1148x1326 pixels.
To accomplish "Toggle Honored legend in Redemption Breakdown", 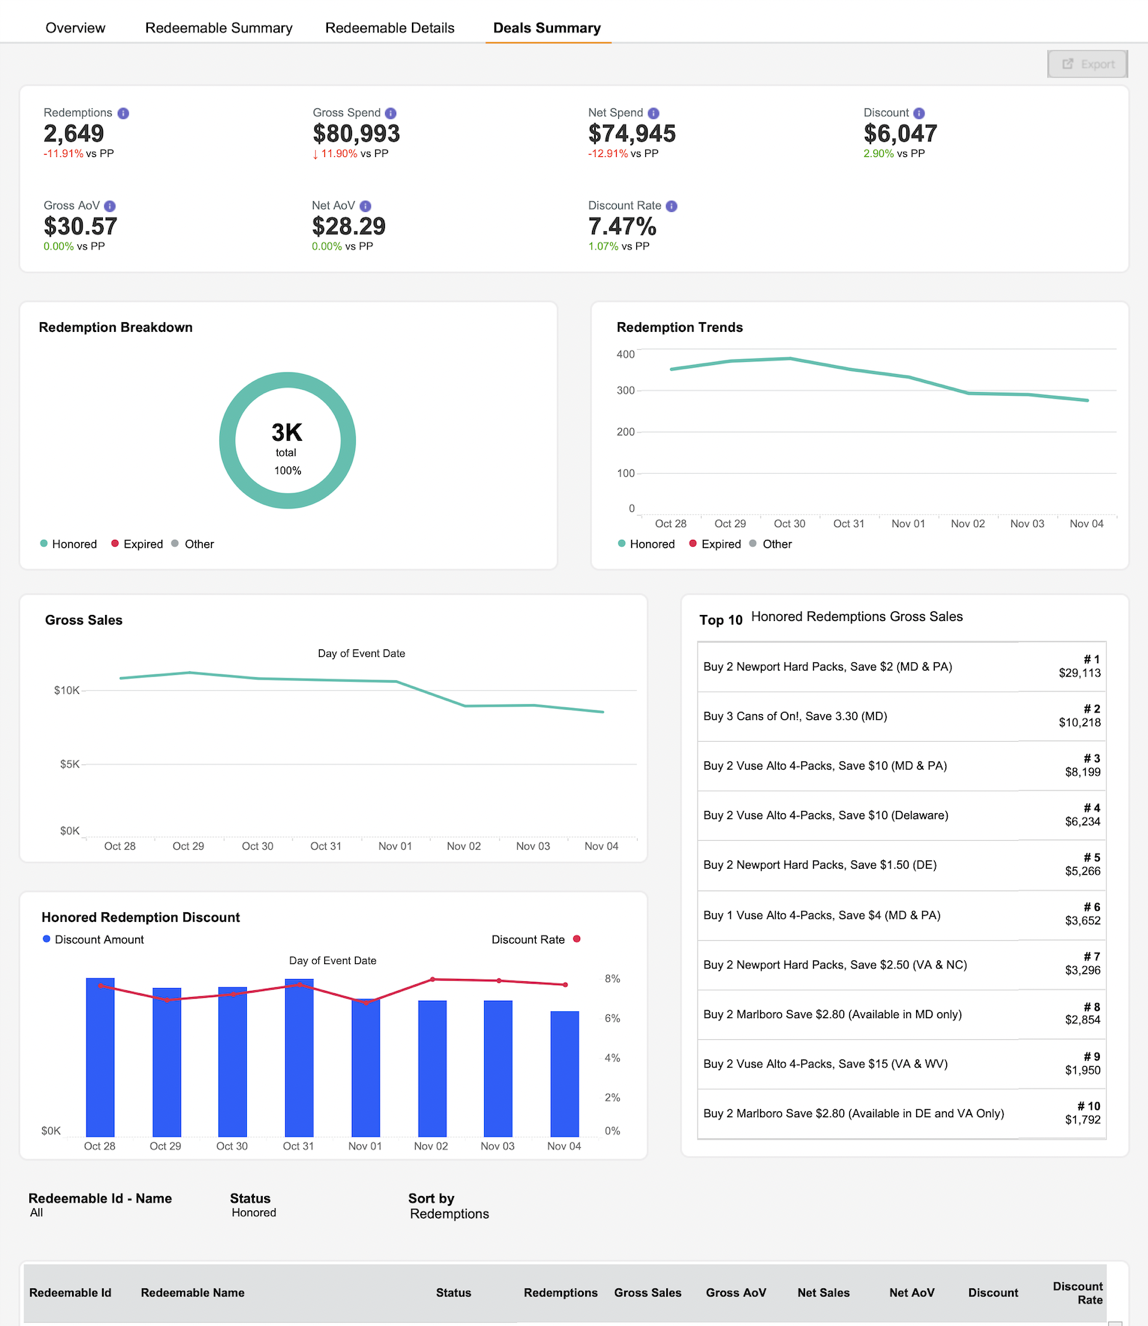I will (68, 544).
